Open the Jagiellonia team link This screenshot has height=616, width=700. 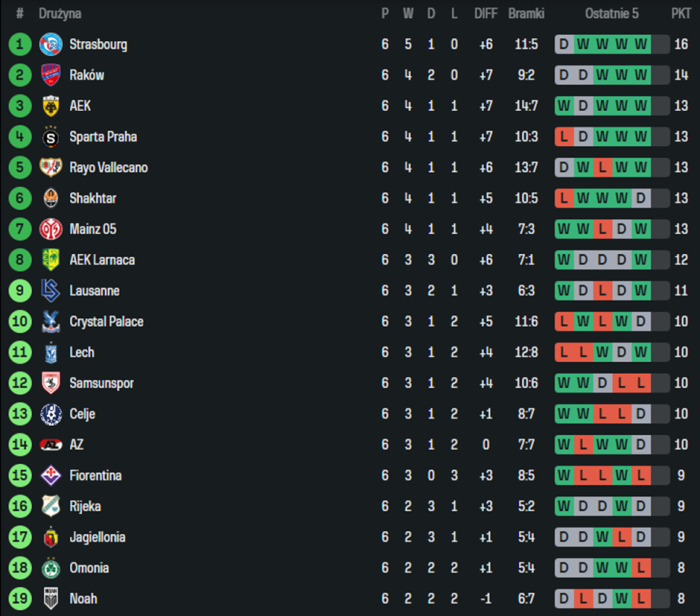[97, 537]
